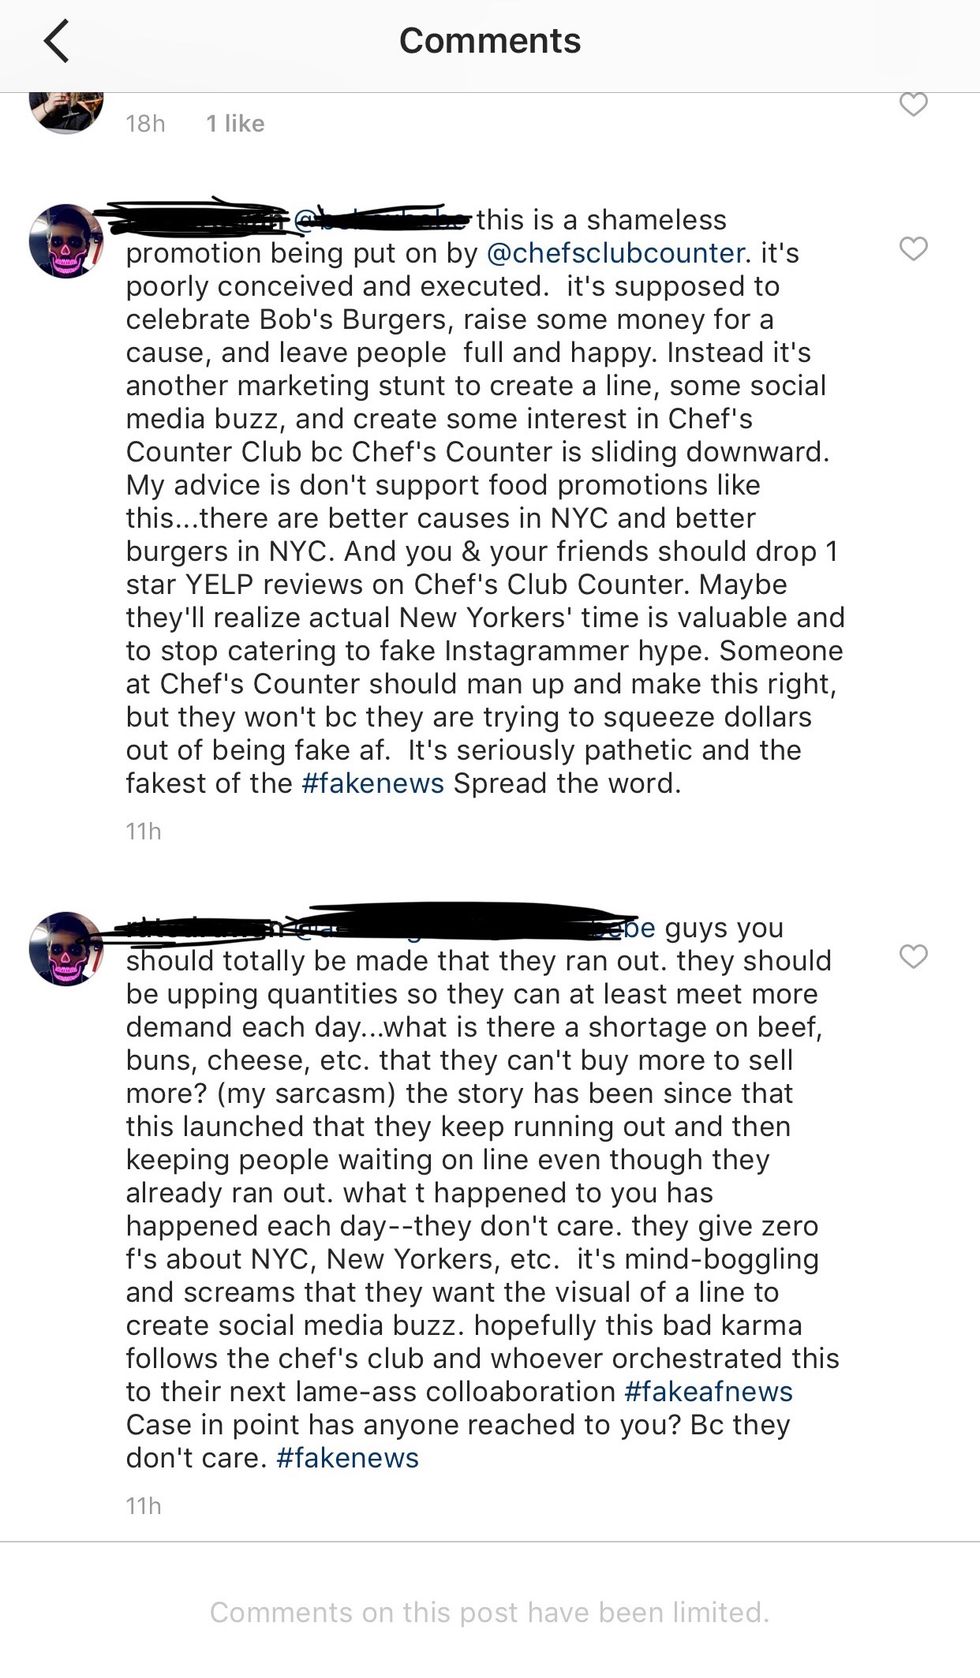Open #fakenews after 'don't care.'

tap(347, 1457)
